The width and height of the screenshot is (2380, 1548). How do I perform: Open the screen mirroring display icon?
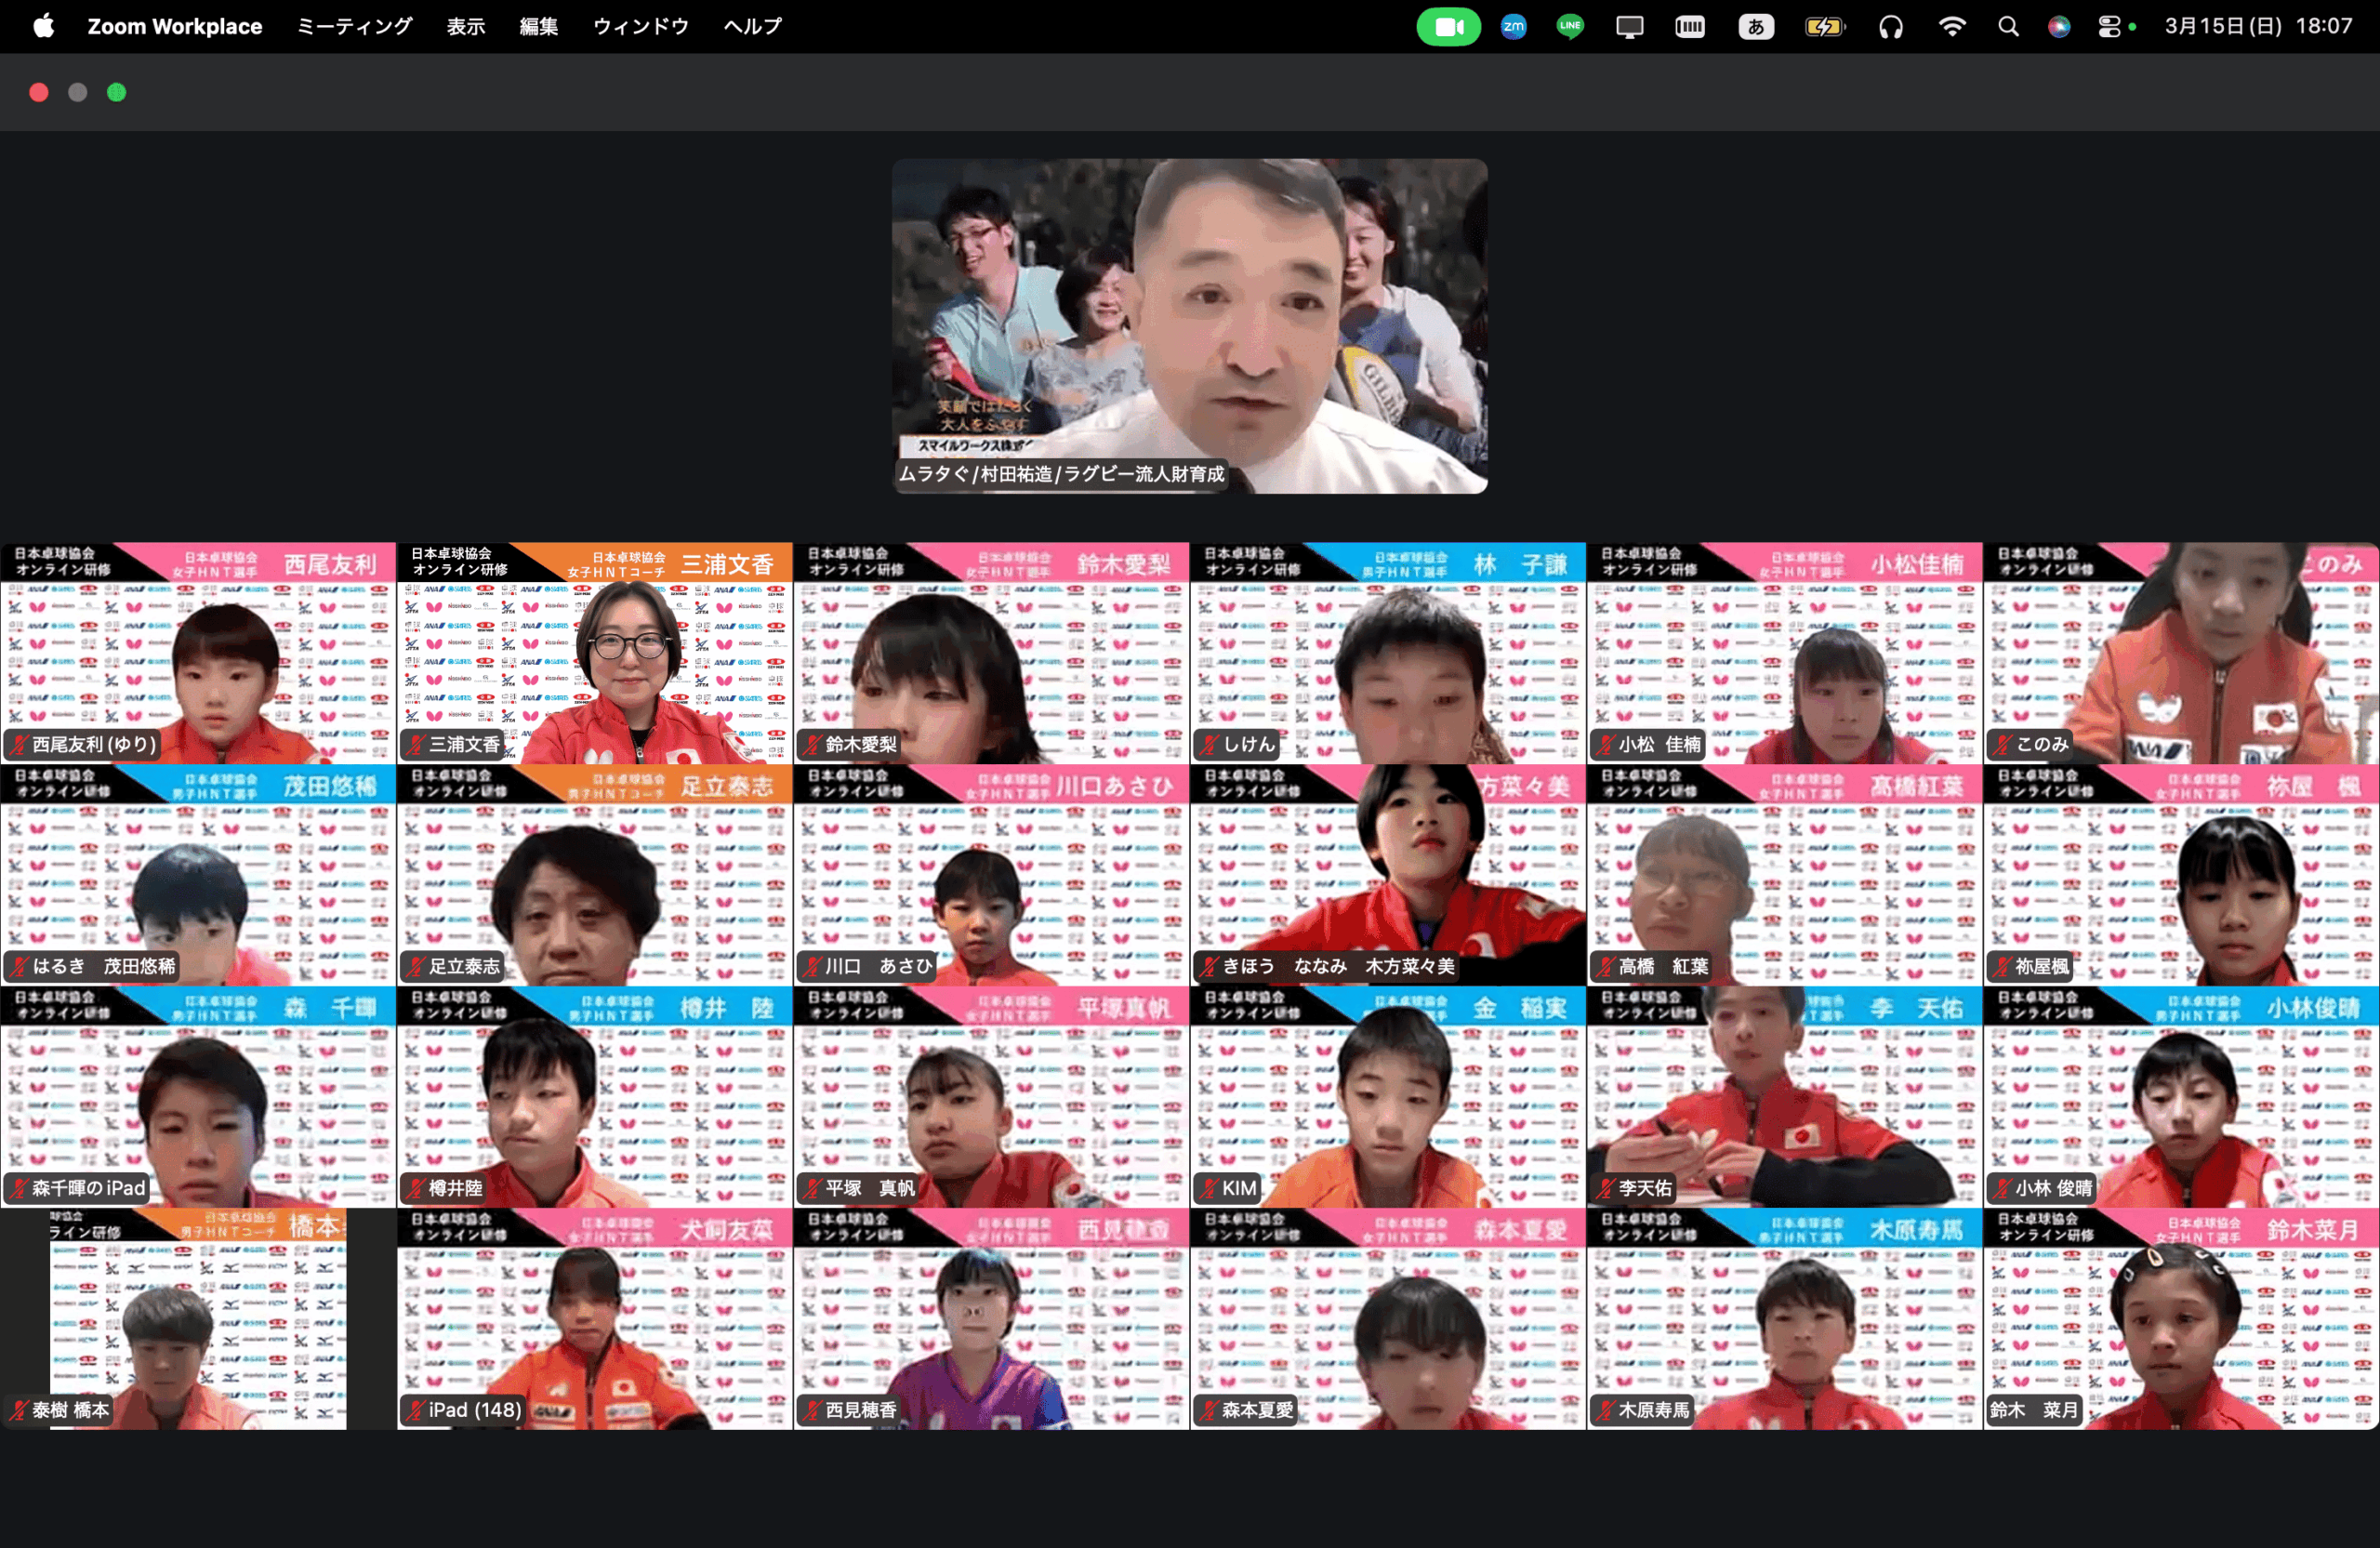click(1629, 27)
